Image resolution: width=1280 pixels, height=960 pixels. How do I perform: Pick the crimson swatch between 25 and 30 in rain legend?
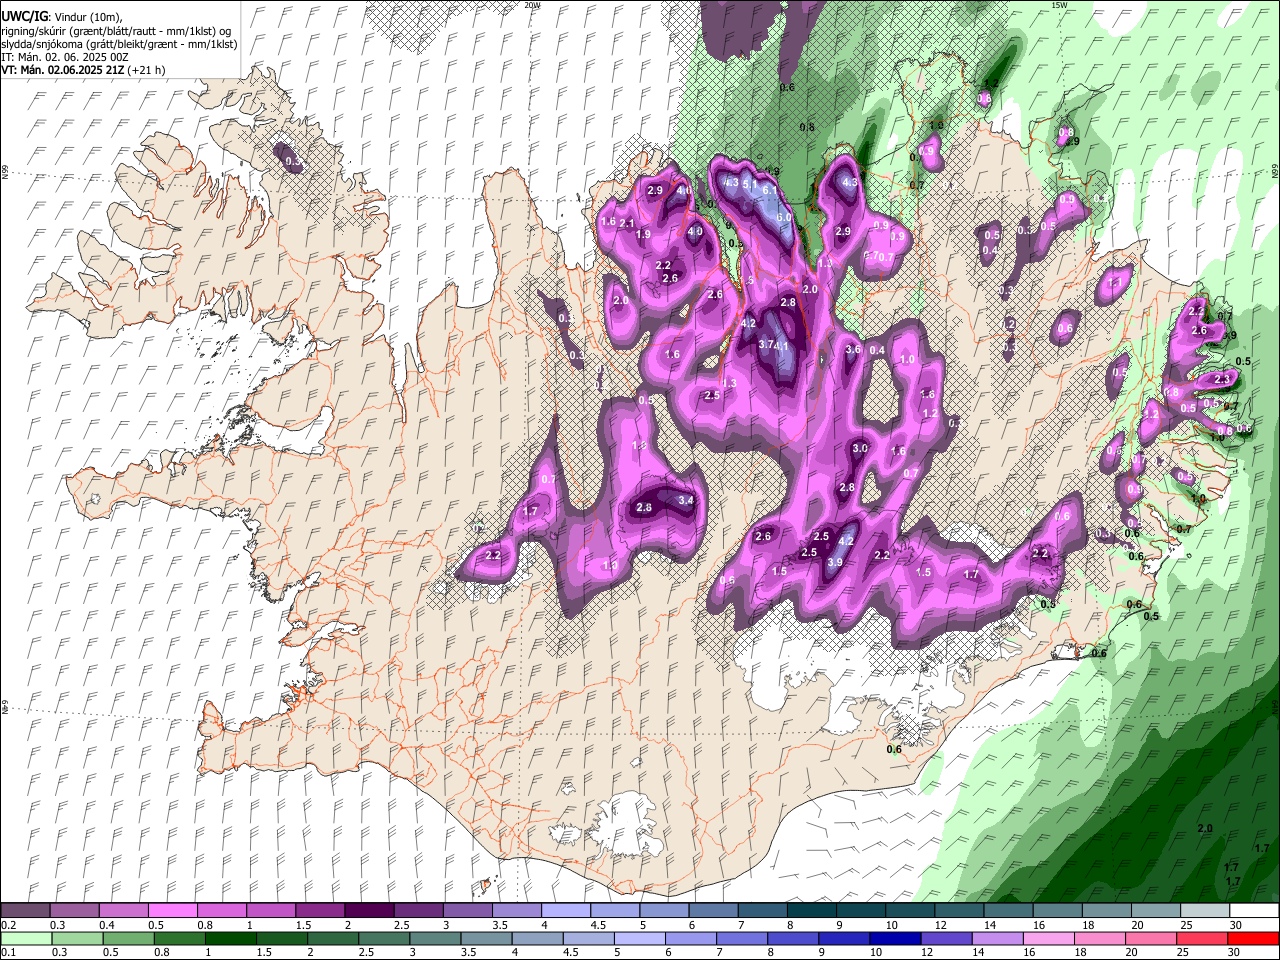tap(1202, 939)
